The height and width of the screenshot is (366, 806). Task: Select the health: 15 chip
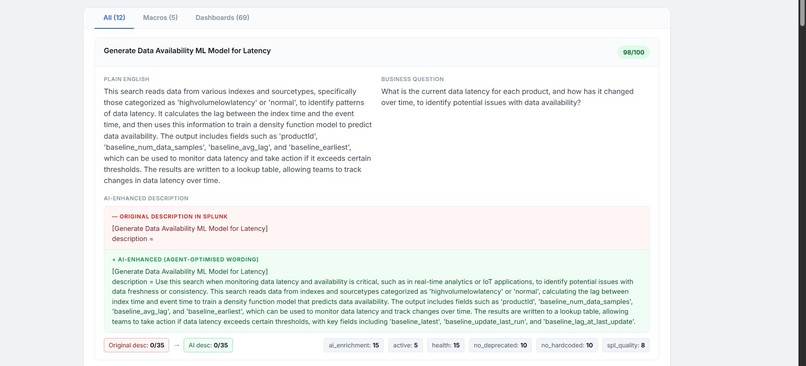coord(446,345)
